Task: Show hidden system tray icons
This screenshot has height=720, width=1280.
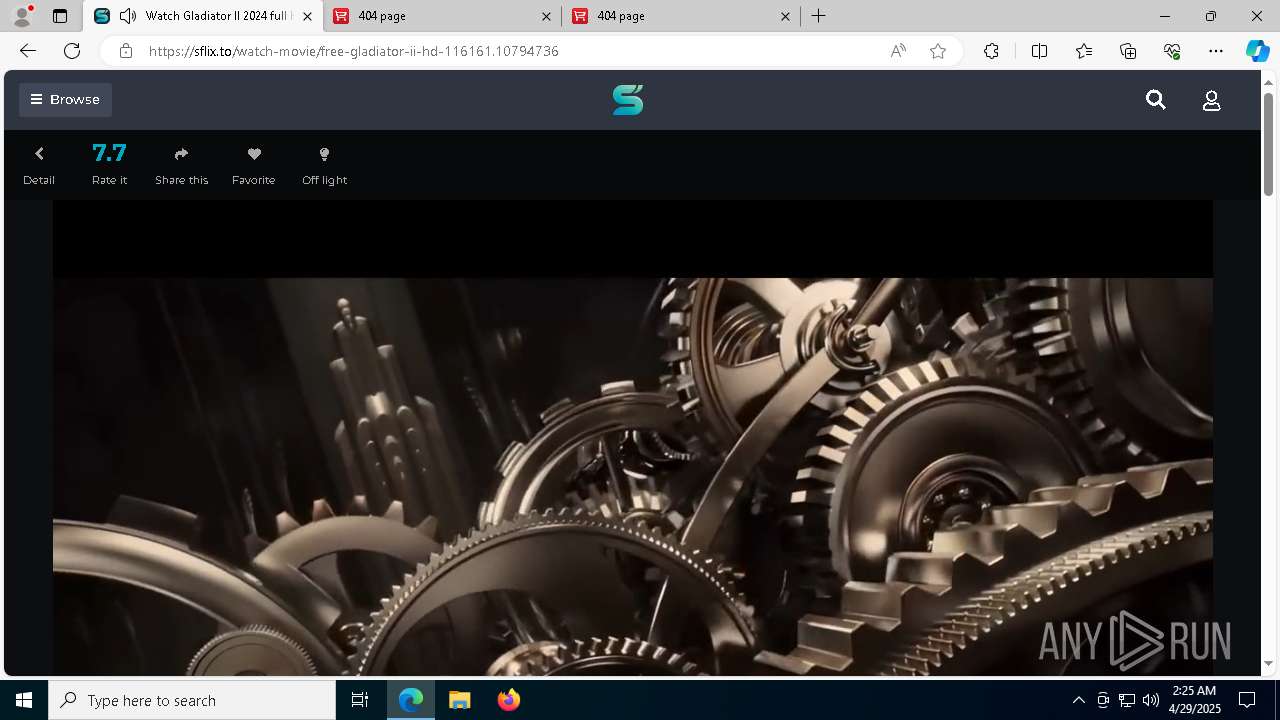Action: 1078,700
